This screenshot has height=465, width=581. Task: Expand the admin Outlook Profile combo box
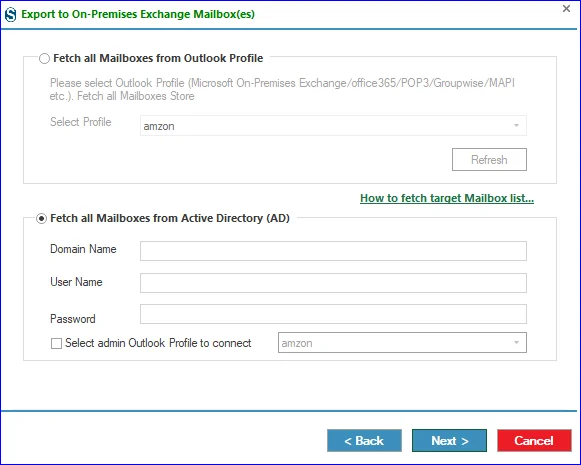click(x=402, y=343)
